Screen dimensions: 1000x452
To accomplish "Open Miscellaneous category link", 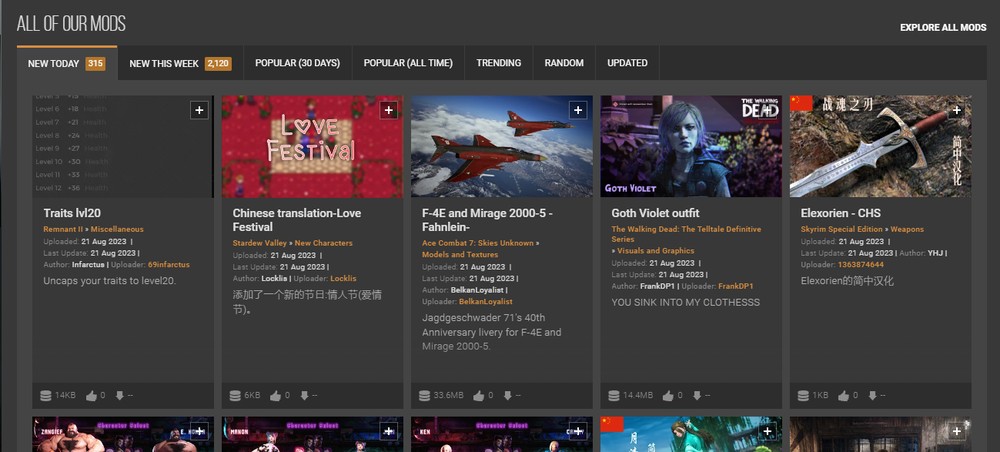I will 117,229.
